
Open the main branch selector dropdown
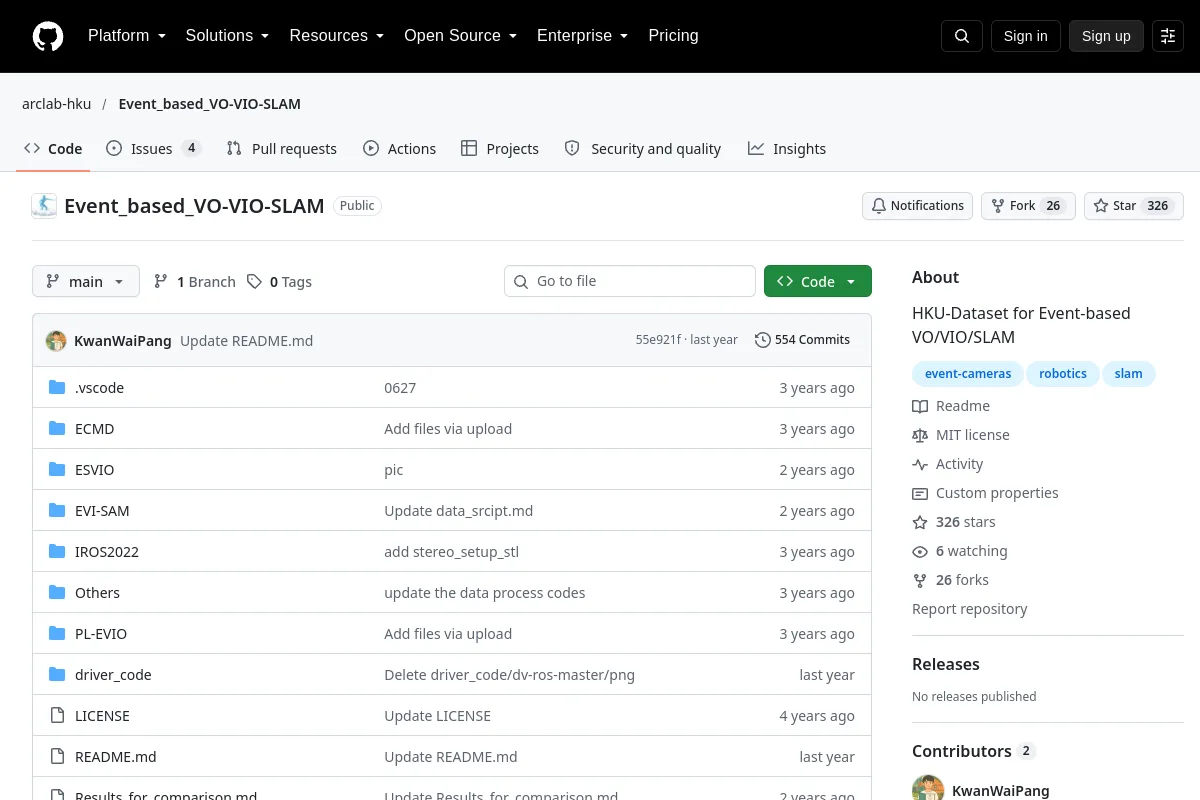coord(86,282)
